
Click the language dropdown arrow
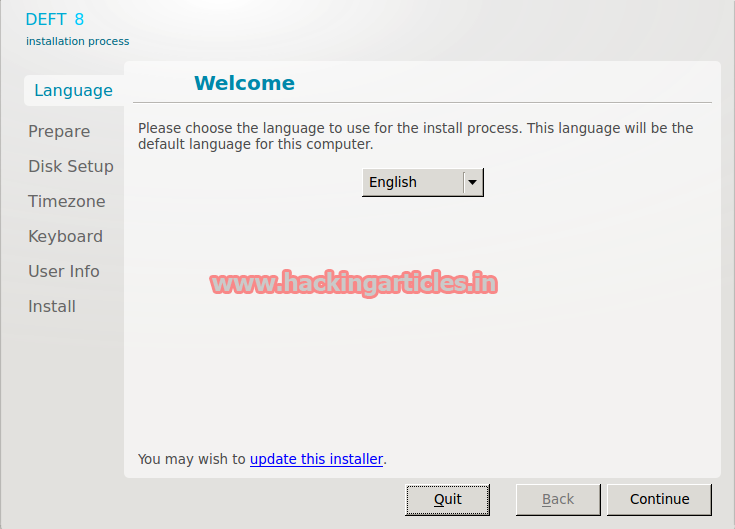[472, 182]
